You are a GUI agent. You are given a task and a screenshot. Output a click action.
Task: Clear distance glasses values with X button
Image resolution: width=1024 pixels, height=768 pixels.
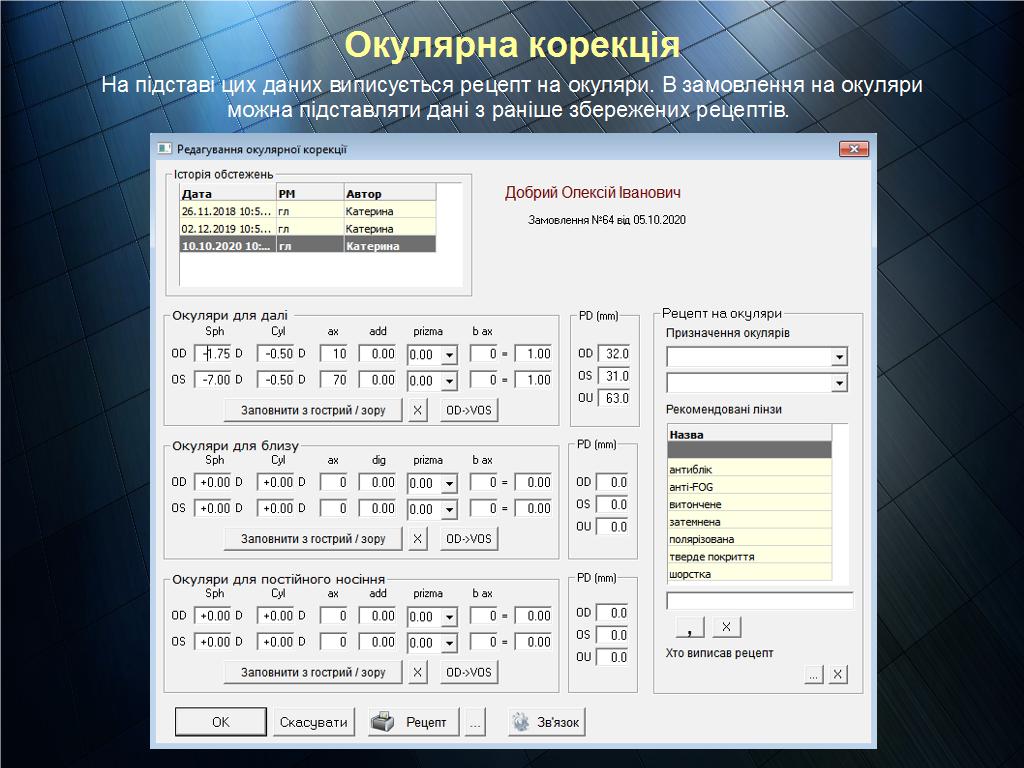tap(418, 410)
